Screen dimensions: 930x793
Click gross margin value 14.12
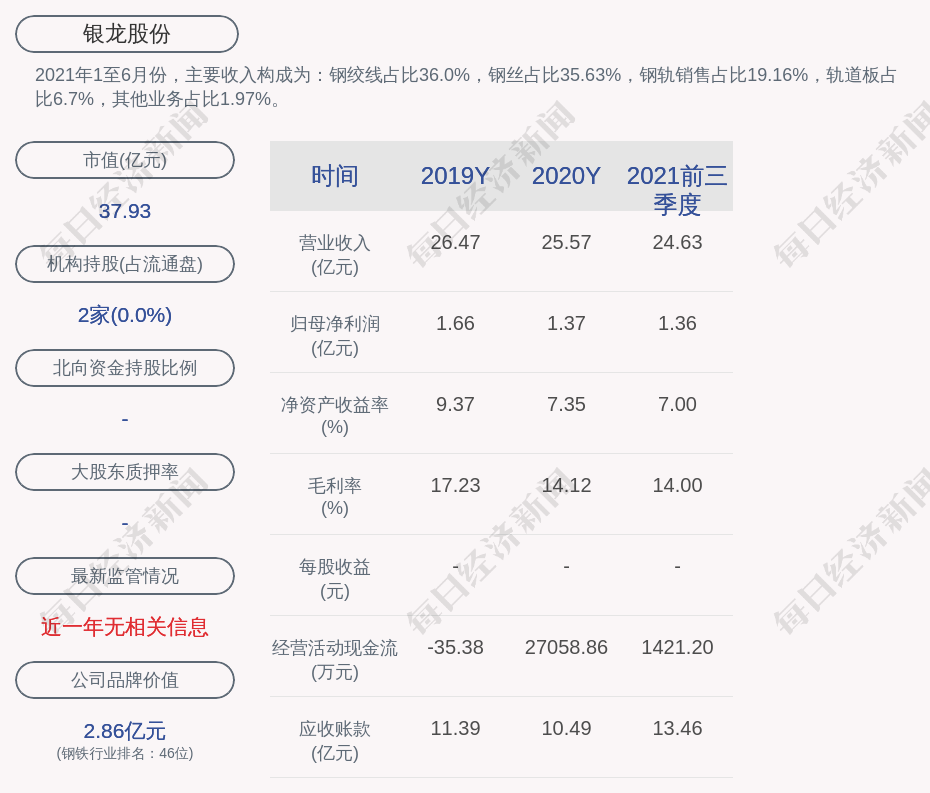566,485
